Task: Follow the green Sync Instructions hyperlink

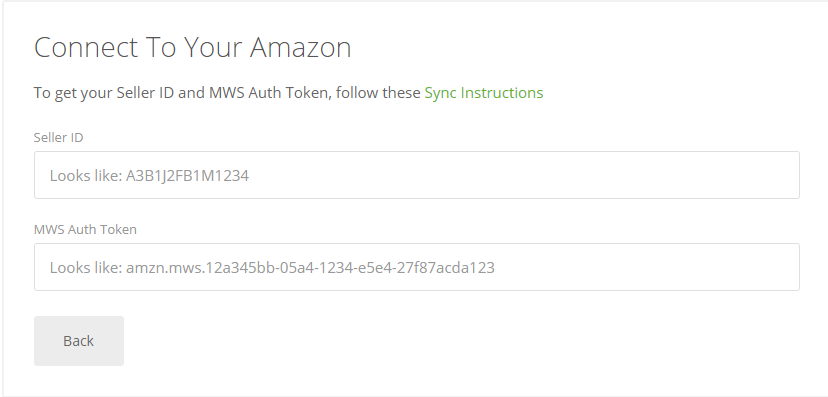Action: point(484,93)
